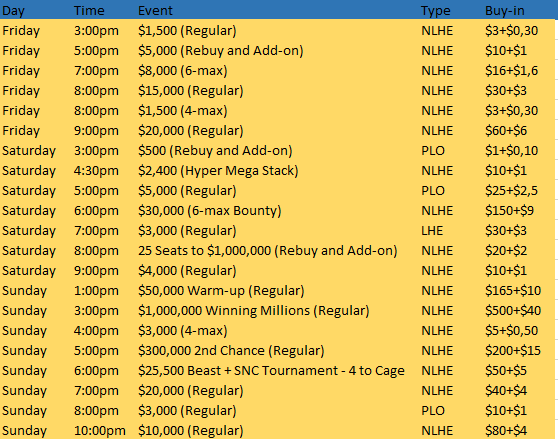
Task: Click the $60+$6 buy-in cell
Action: coord(506,131)
